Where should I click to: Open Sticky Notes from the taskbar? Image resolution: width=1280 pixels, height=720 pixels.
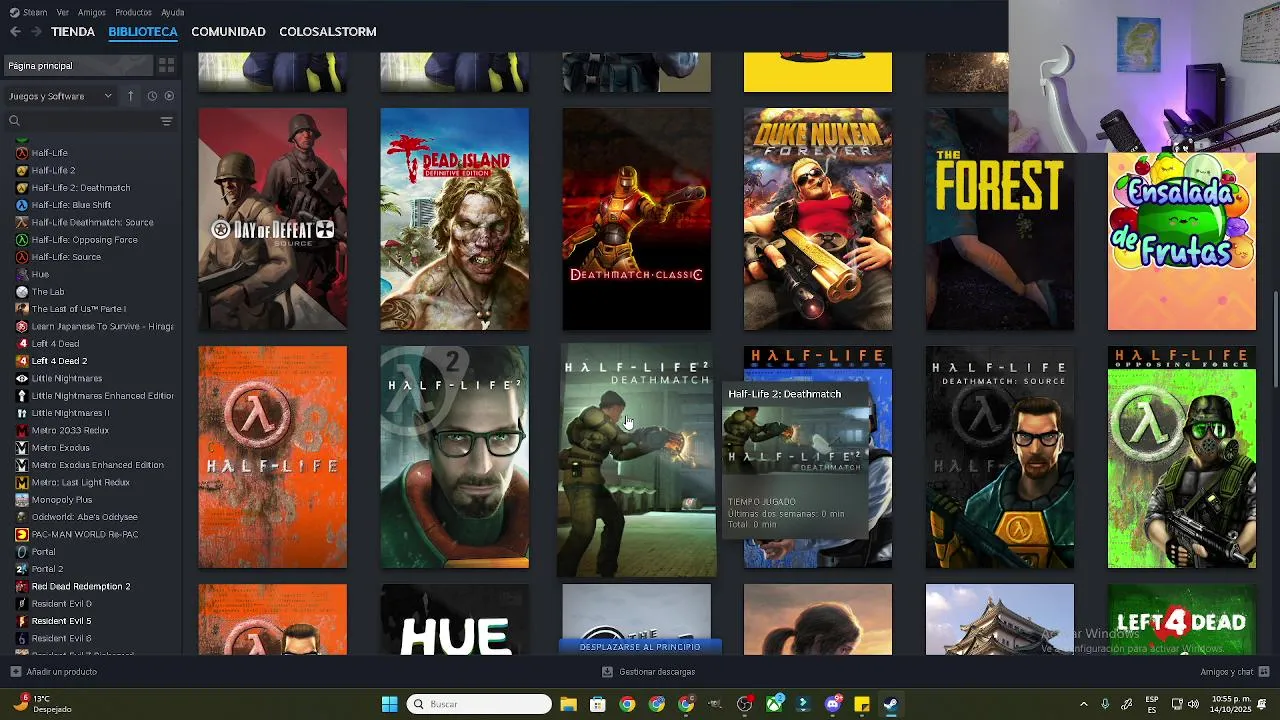tap(862, 705)
